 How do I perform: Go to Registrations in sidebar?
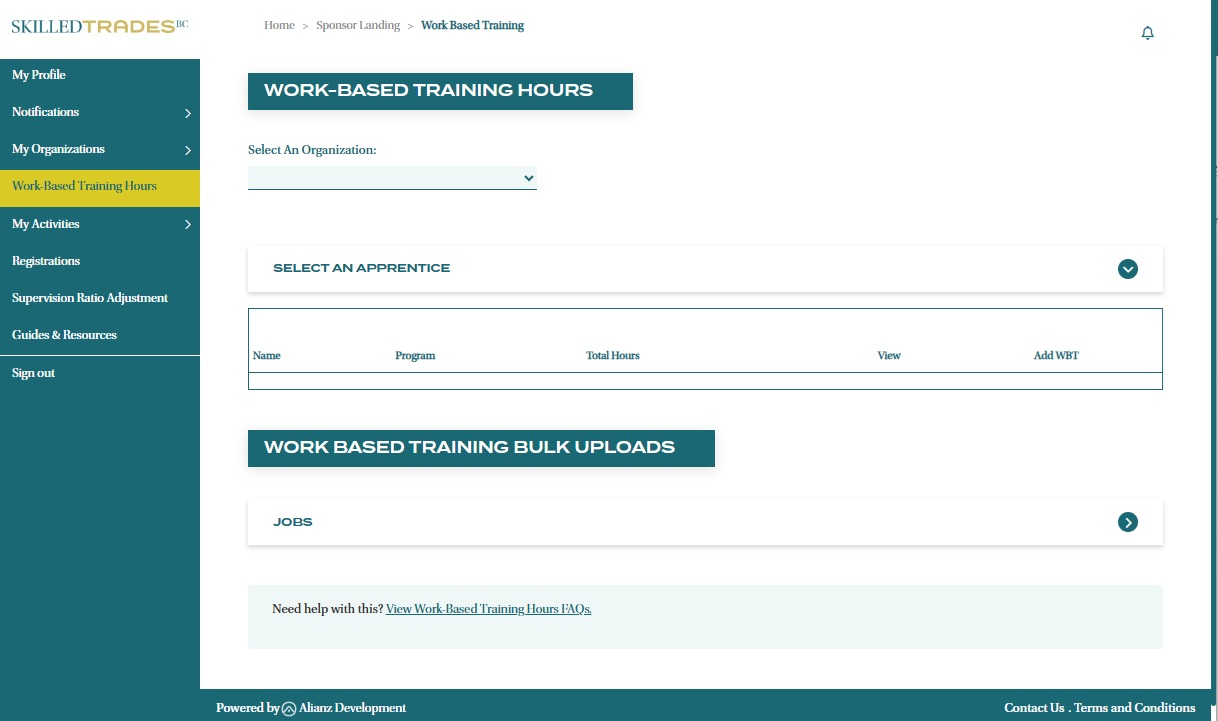pos(46,261)
